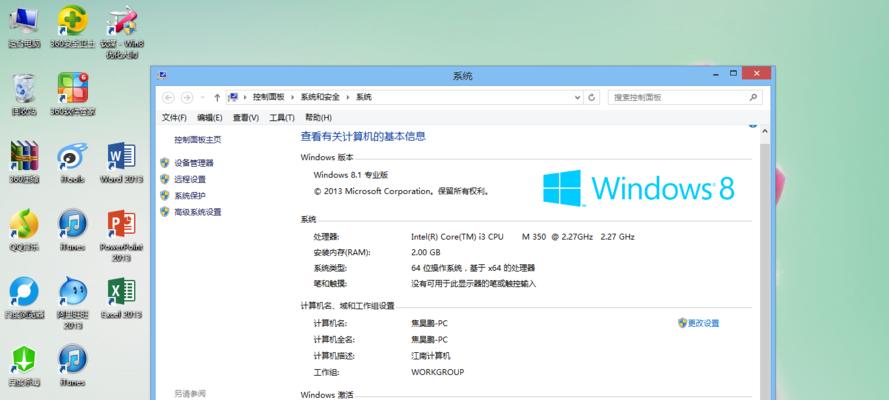Select the blue circular browser icon beside 阿里旺旺
The height and width of the screenshot is (400, 889).
[24, 298]
